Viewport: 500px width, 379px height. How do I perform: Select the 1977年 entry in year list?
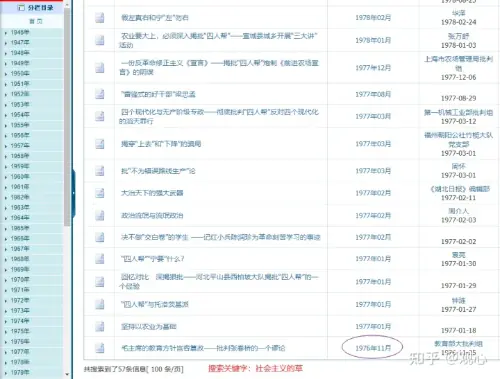coord(20,352)
